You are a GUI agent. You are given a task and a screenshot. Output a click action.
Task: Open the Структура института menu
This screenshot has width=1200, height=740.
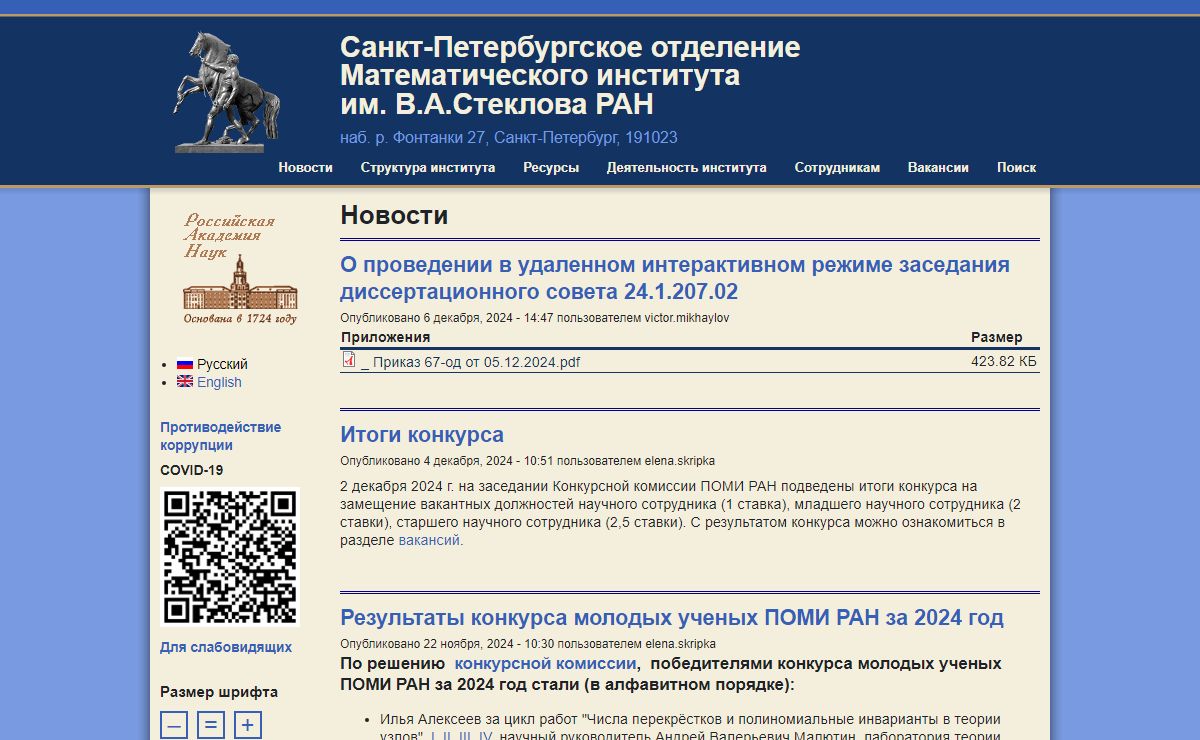tap(428, 168)
